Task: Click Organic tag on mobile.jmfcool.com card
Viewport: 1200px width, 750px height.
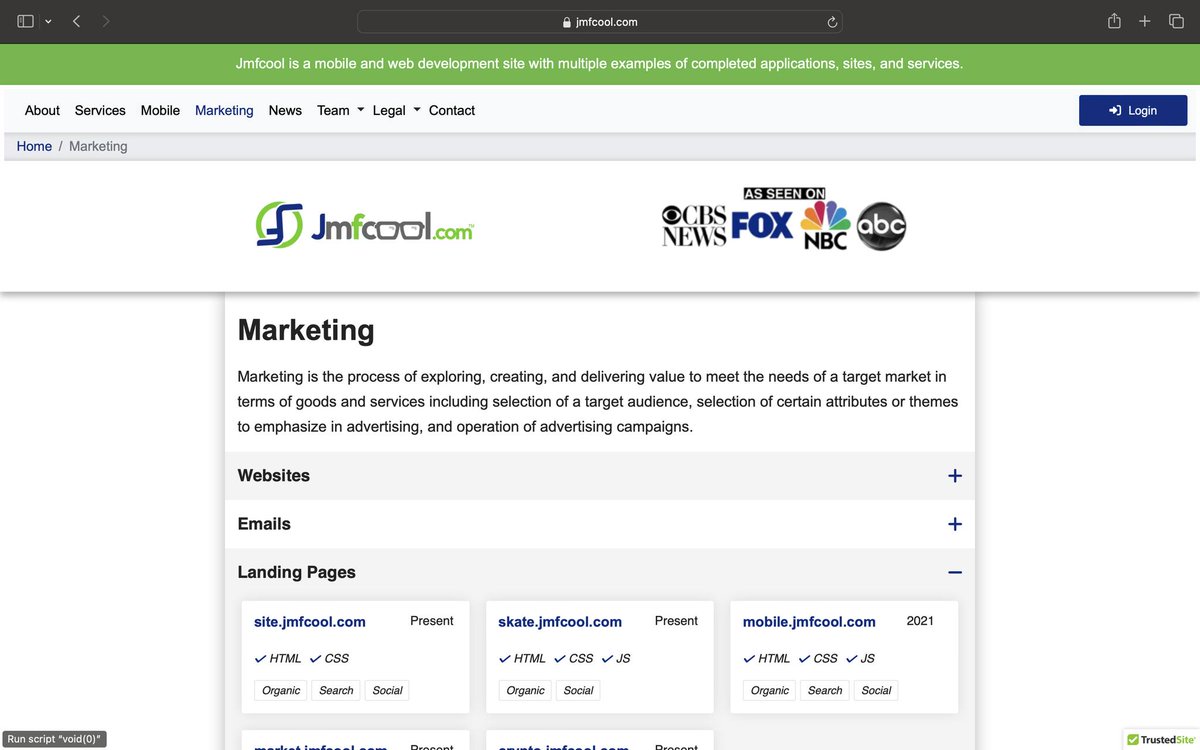Action: pos(770,690)
